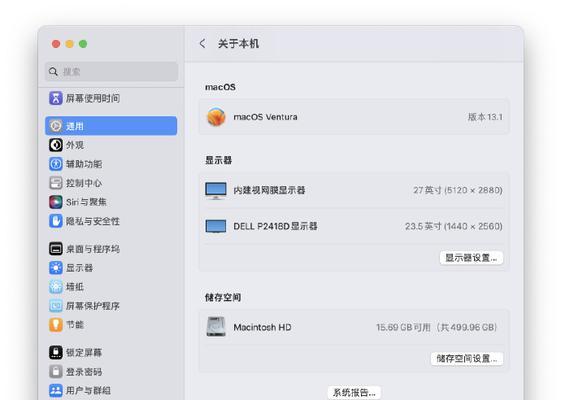Viewport: 561px width, 400px height.
Task: Open the 登录密码 icon
Action: click(55, 371)
